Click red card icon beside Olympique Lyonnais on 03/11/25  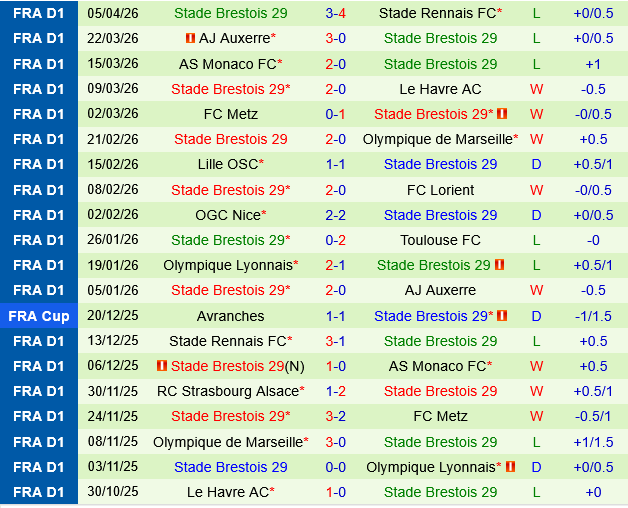coord(510,467)
